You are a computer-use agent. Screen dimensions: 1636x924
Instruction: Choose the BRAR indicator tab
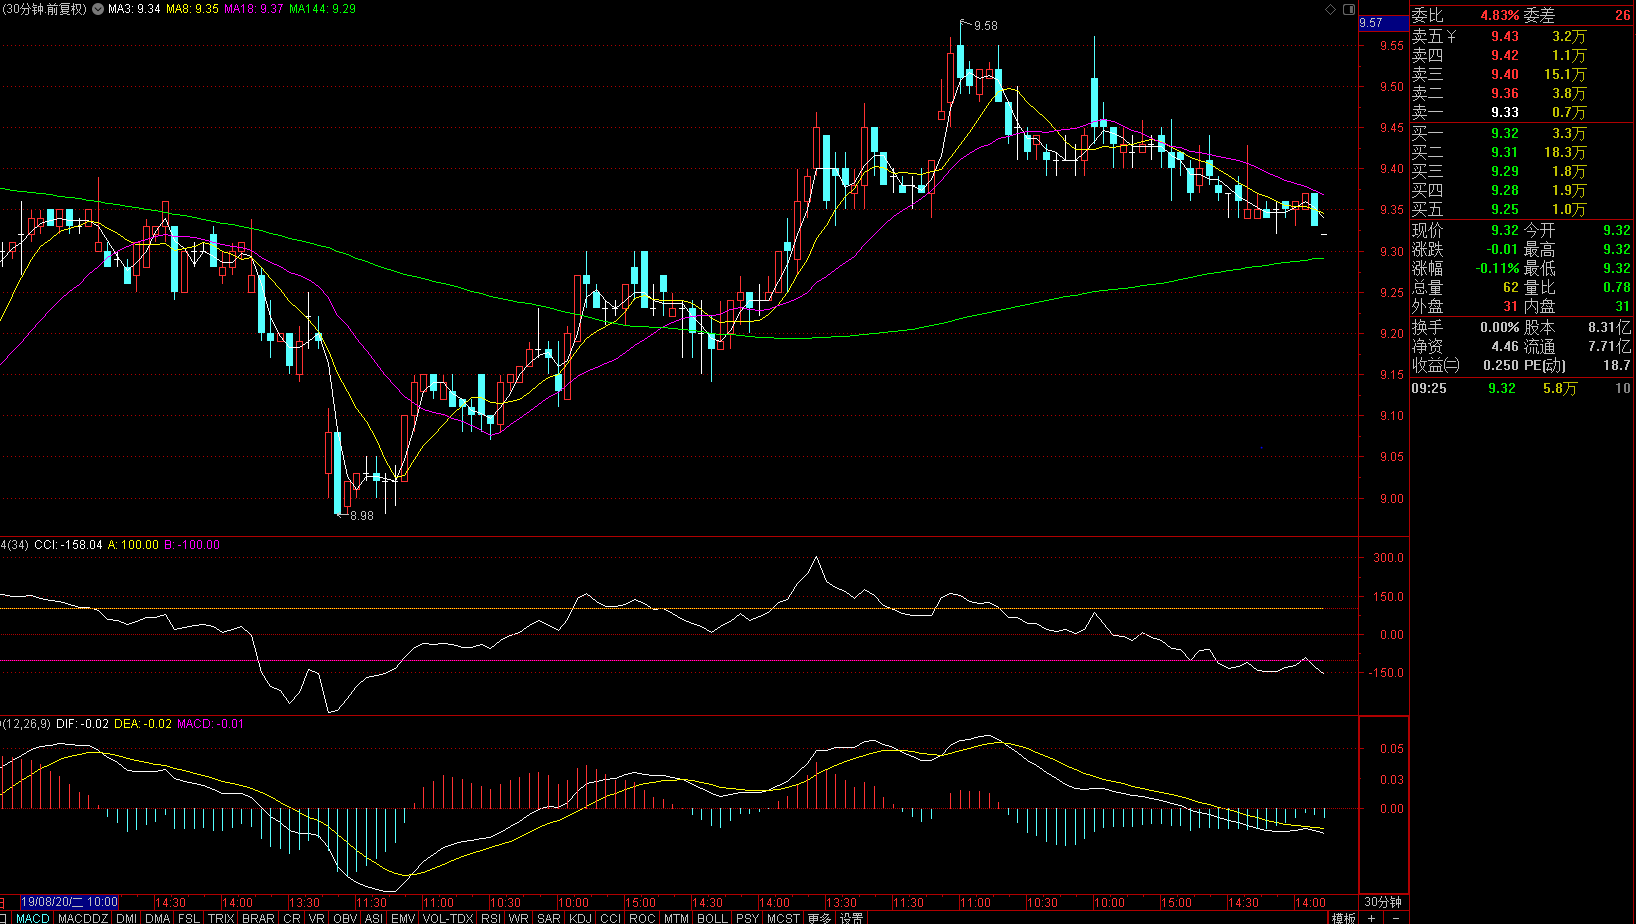click(x=258, y=918)
